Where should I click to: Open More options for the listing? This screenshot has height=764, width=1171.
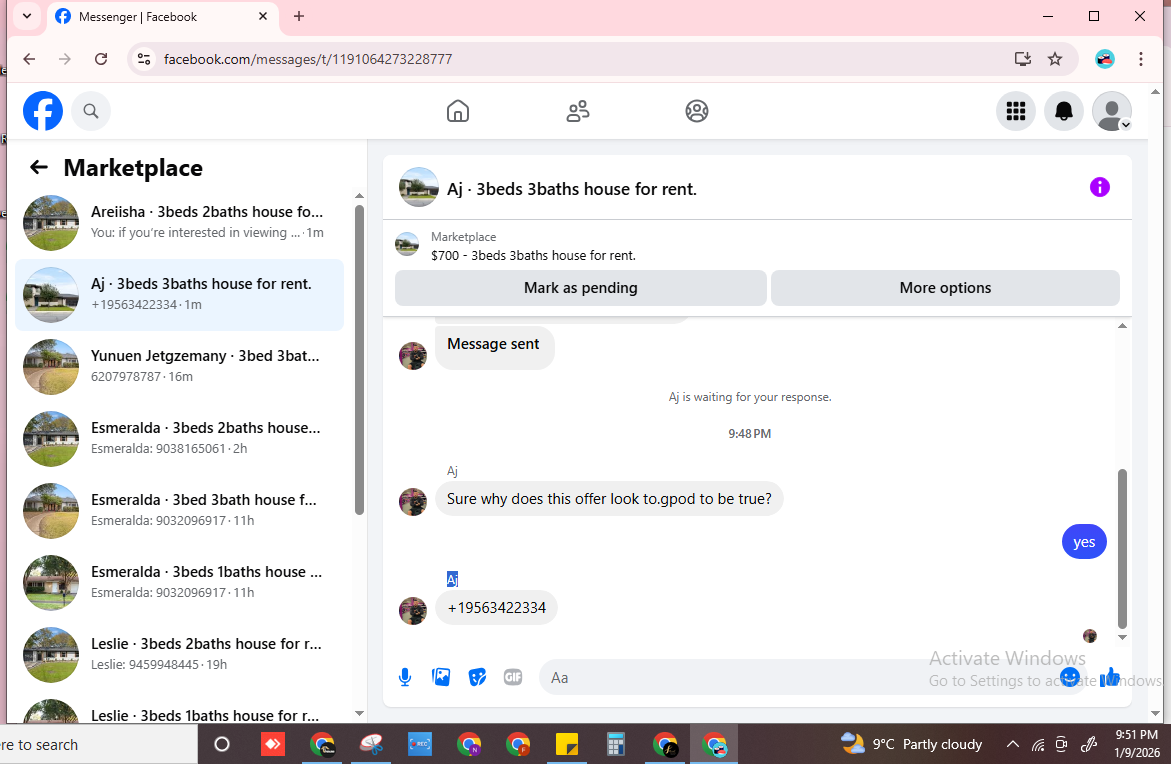tap(945, 288)
